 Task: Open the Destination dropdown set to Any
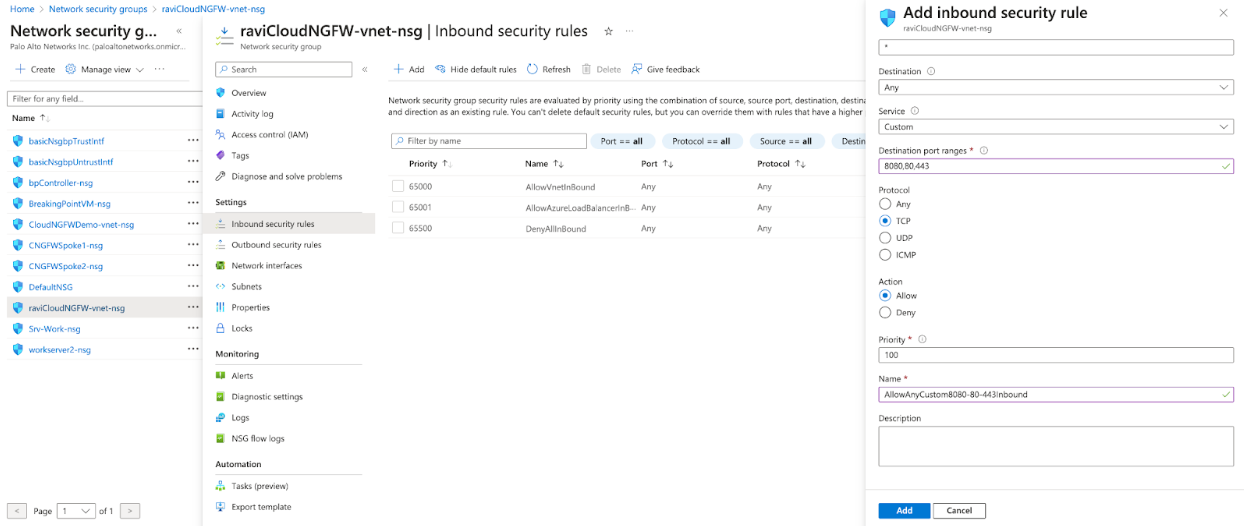(x=1055, y=88)
